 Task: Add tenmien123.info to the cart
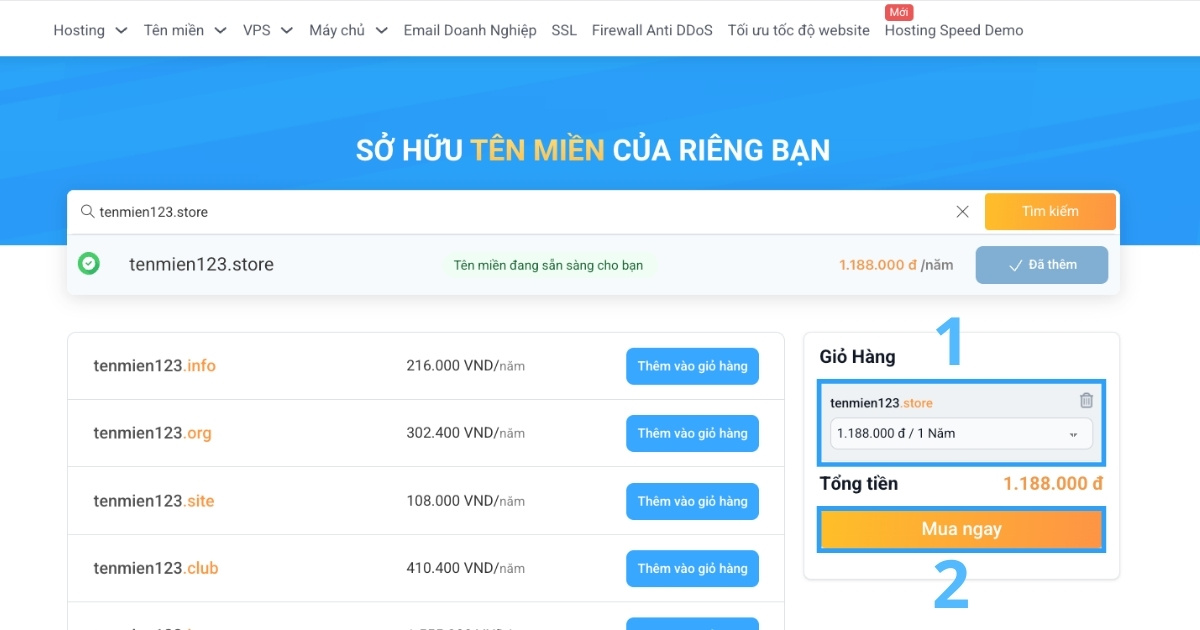coord(692,366)
